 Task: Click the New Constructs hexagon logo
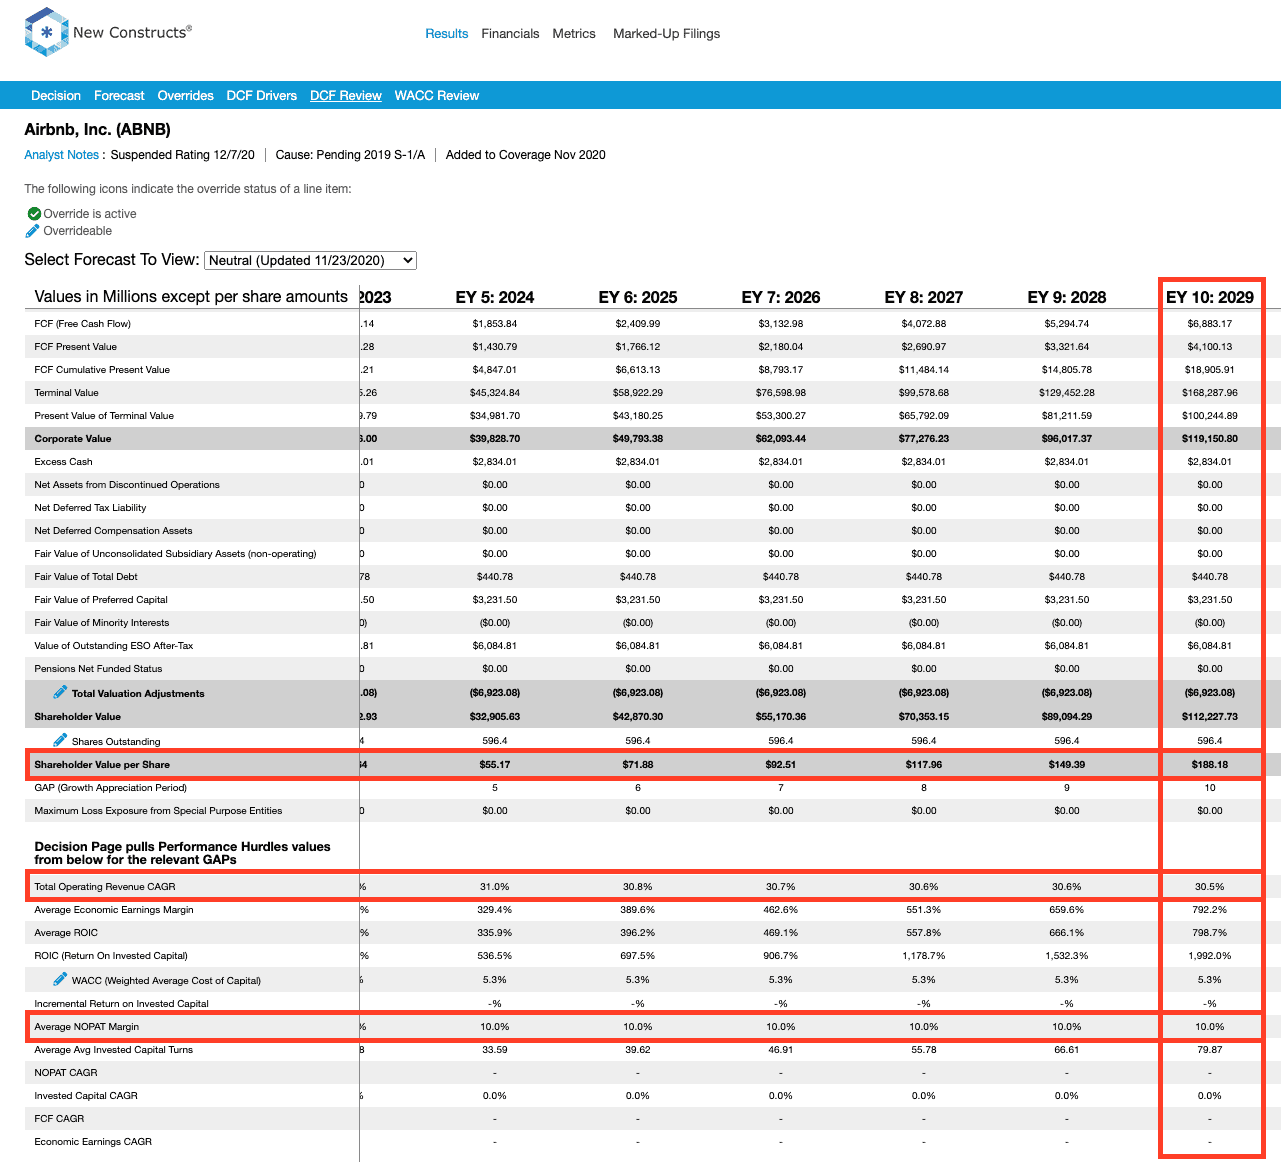(x=46, y=32)
